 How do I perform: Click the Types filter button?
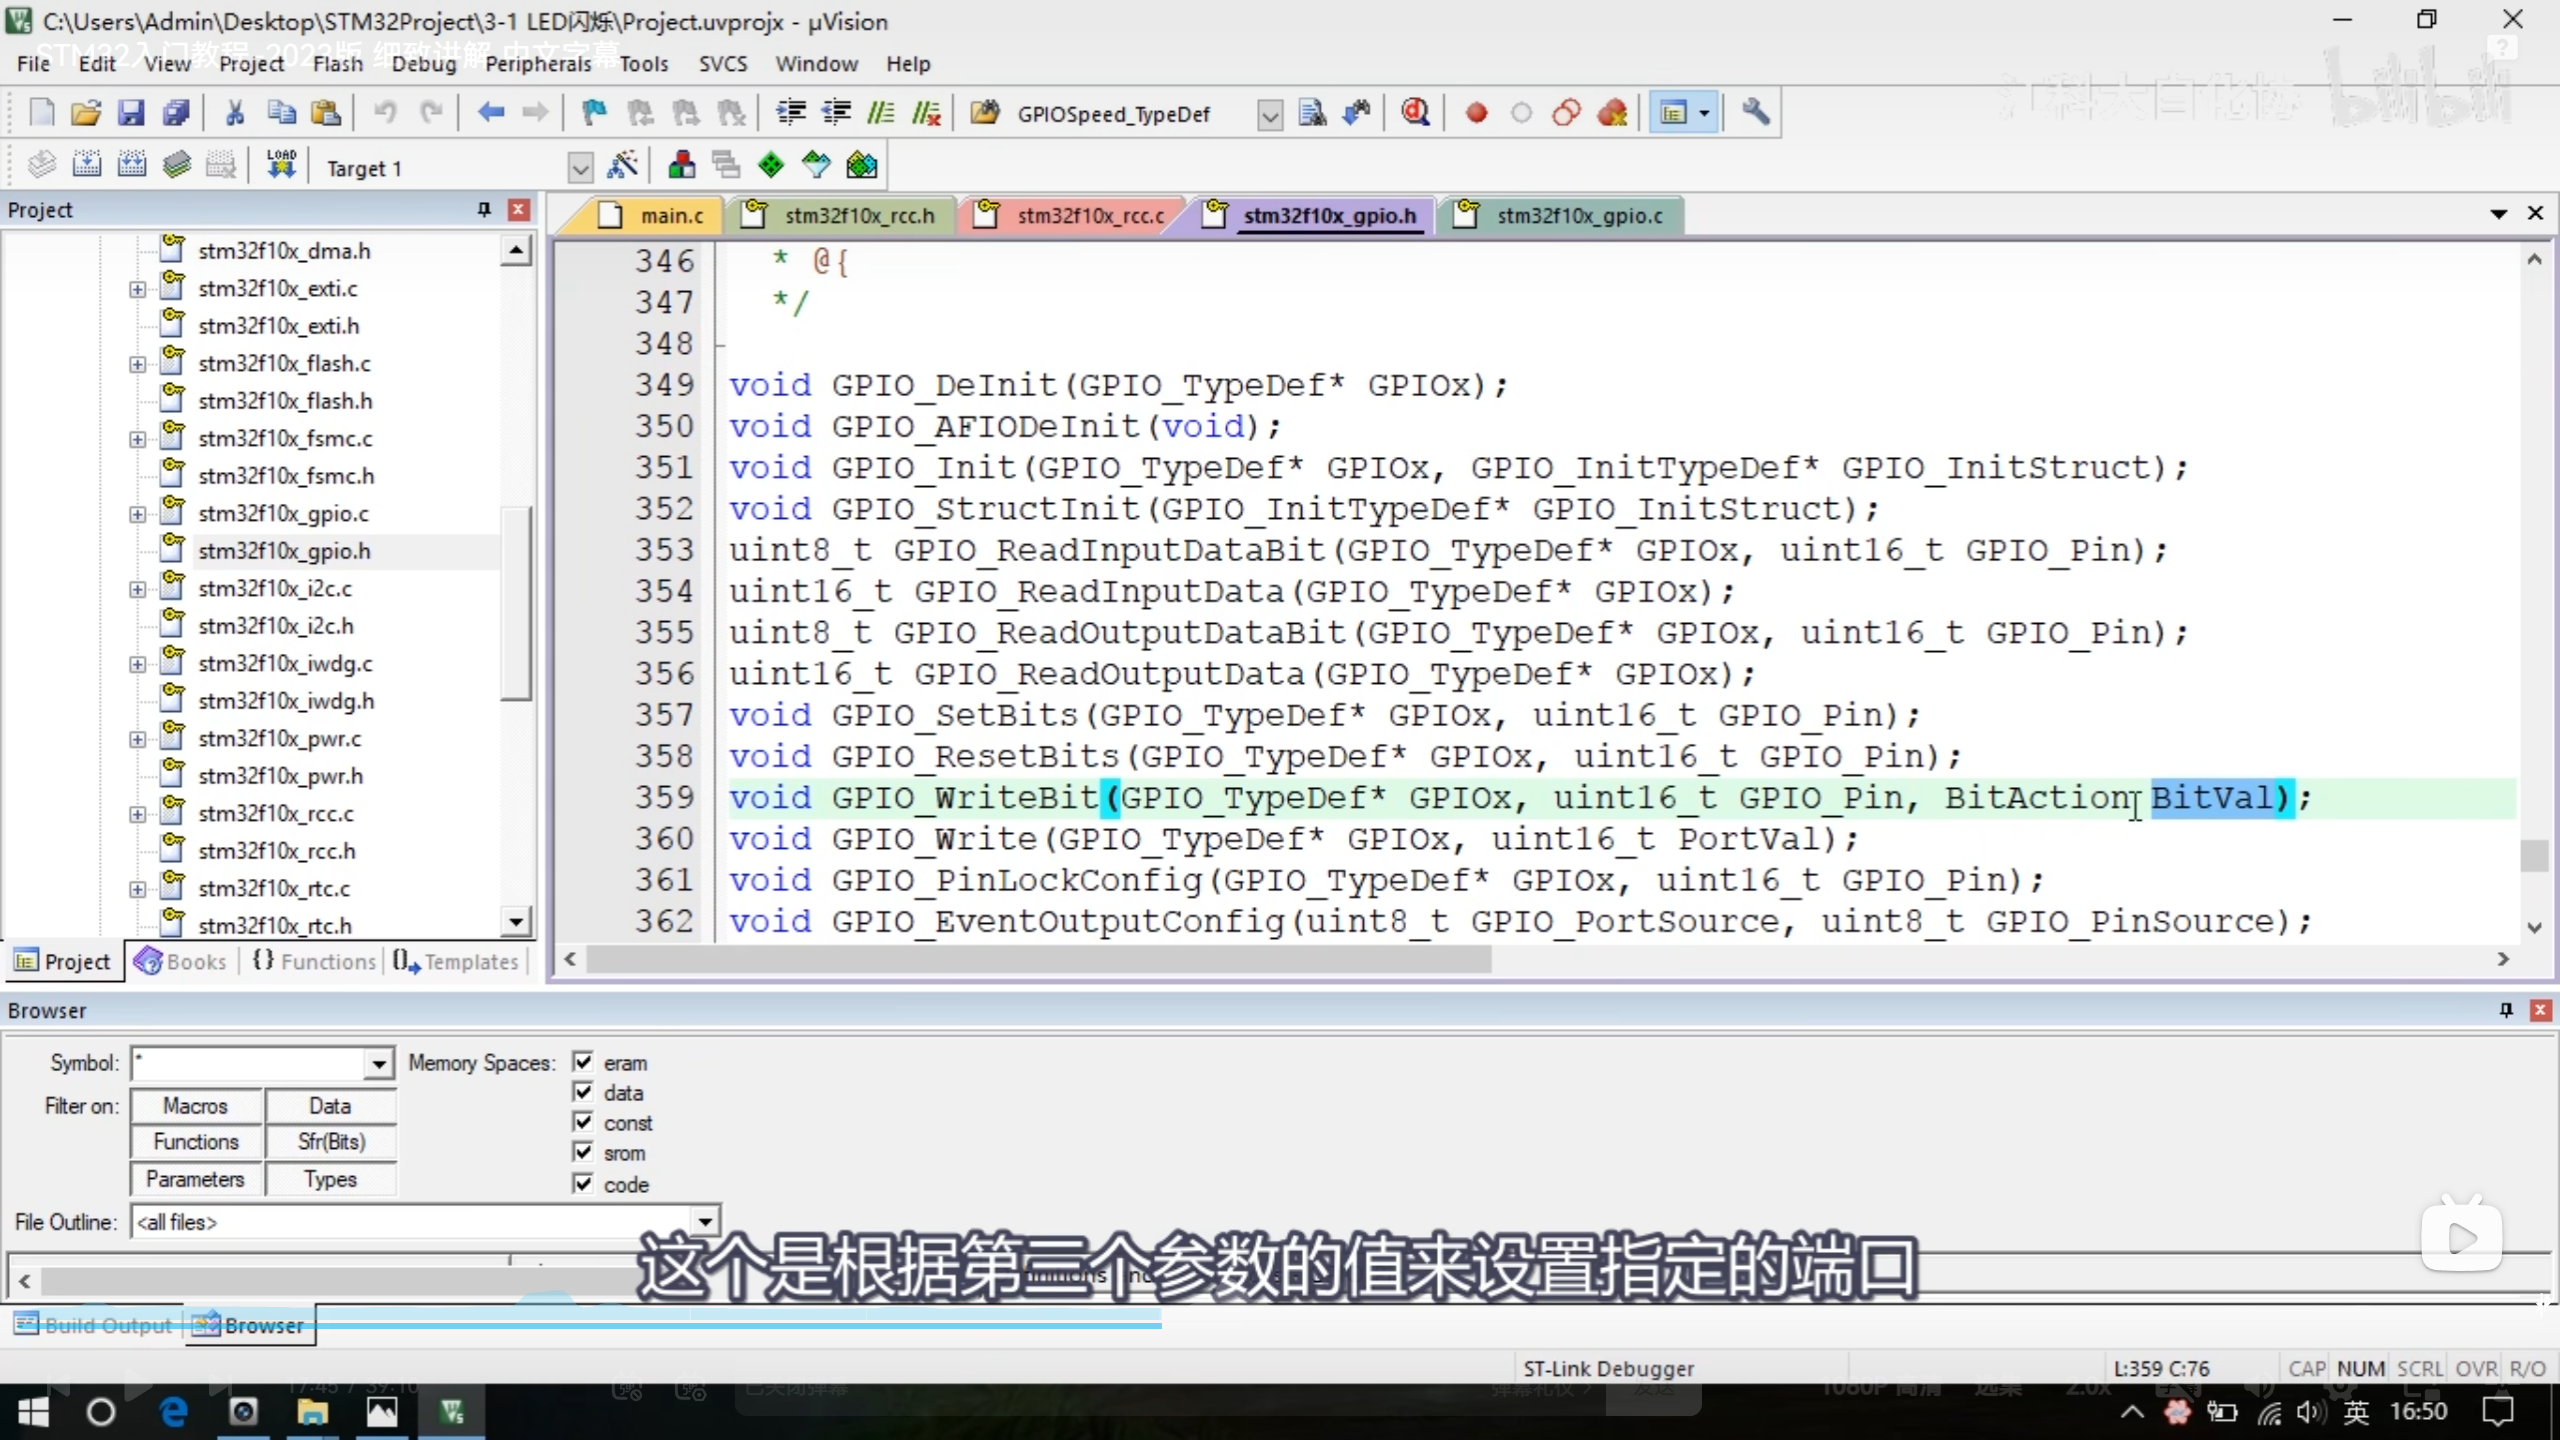click(x=330, y=1180)
